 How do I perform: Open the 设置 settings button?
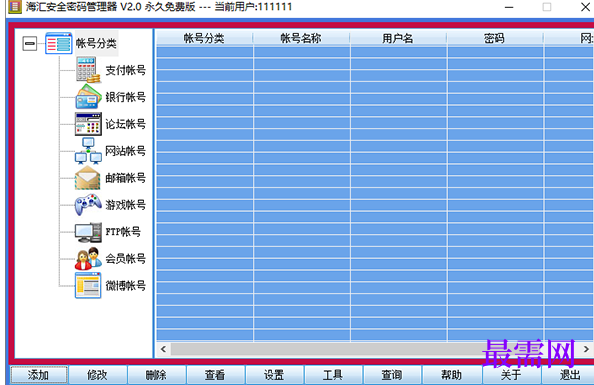pos(275,375)
